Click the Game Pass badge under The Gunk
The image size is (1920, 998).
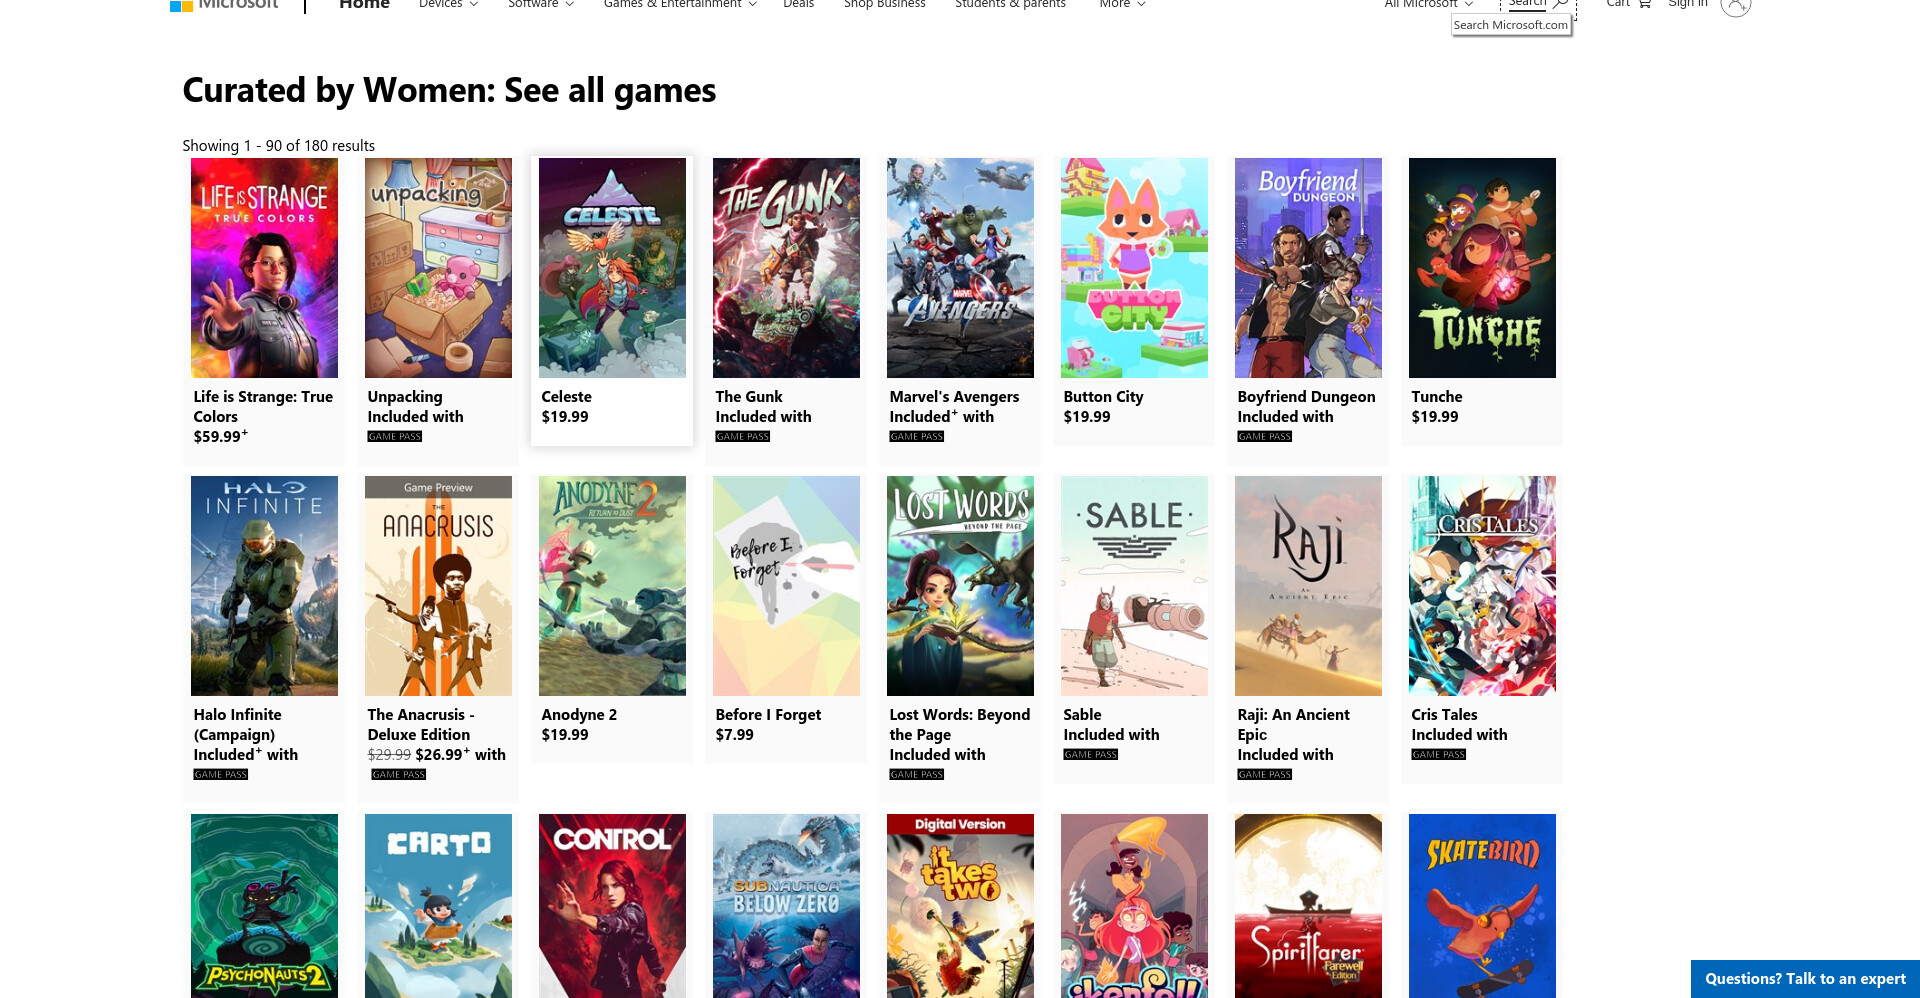coord(743,436)
